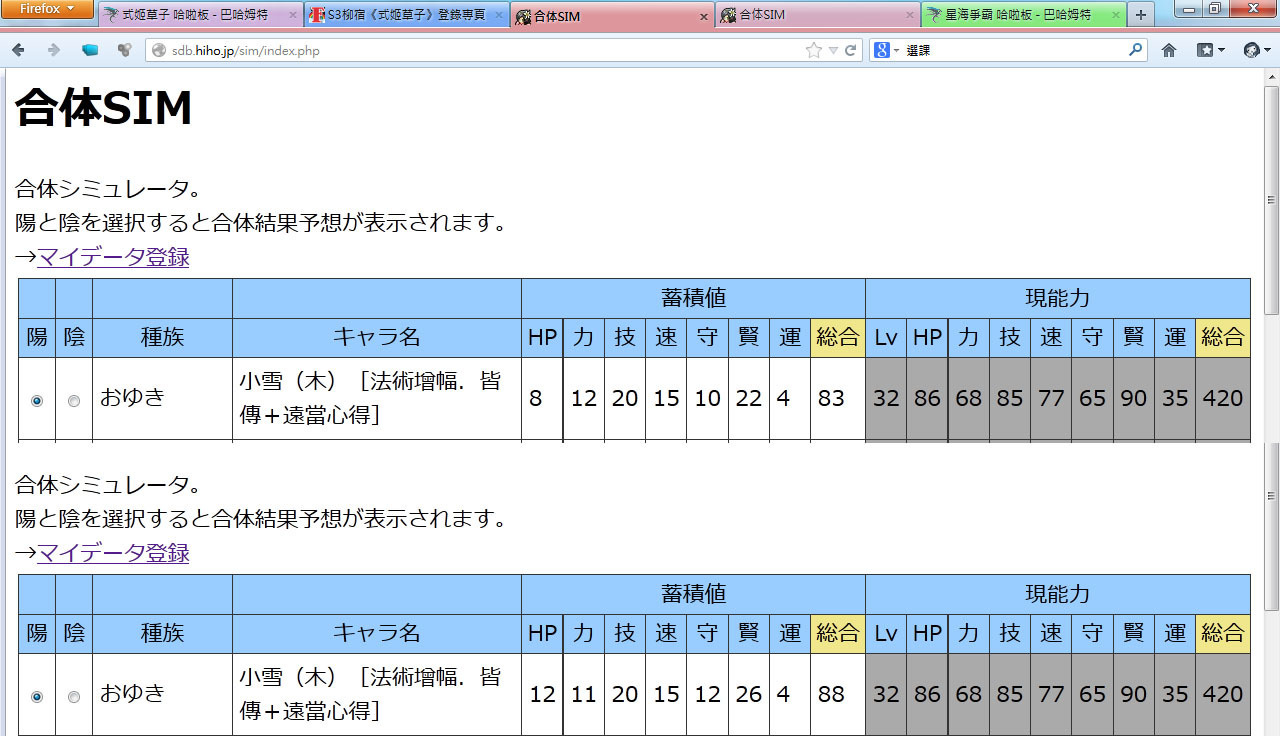Select the 陽 radio in the row totaling 88

coord(37,696)
